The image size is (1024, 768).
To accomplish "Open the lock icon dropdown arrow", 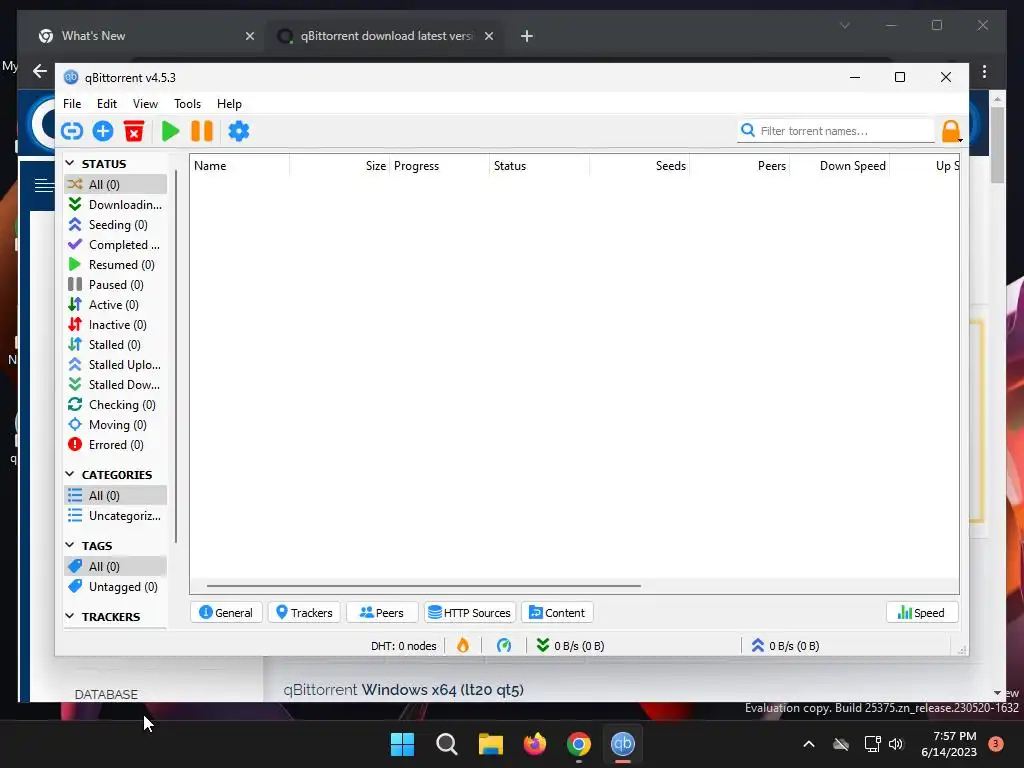I will (x=960, y=140).
